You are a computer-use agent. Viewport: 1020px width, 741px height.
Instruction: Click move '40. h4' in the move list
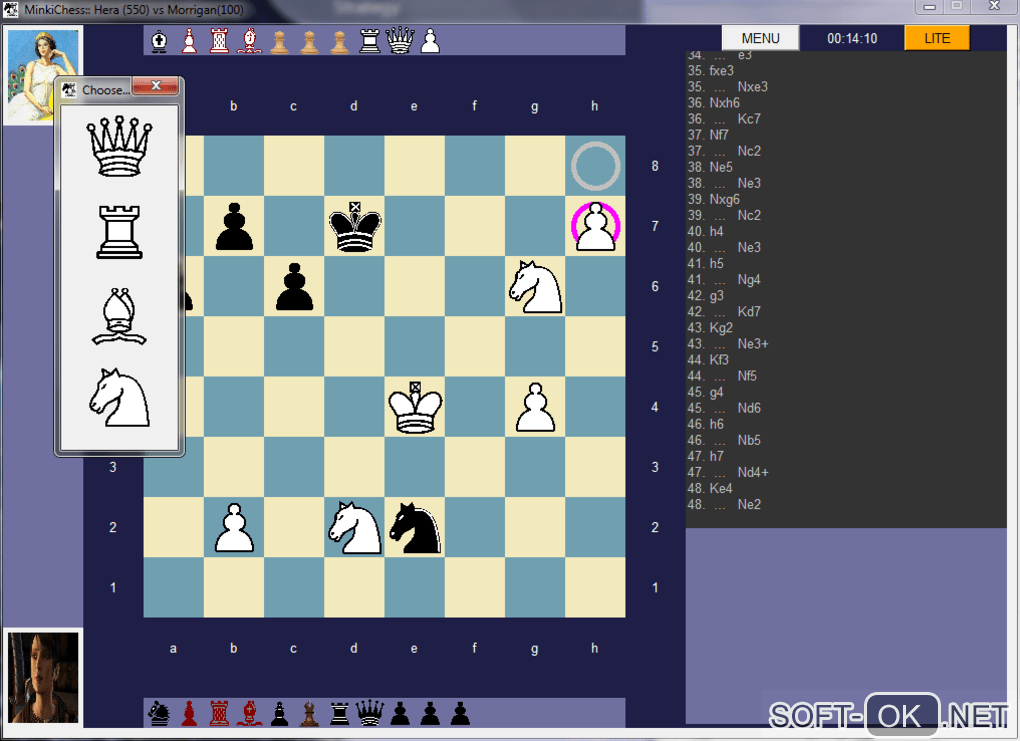coord(705,232)
